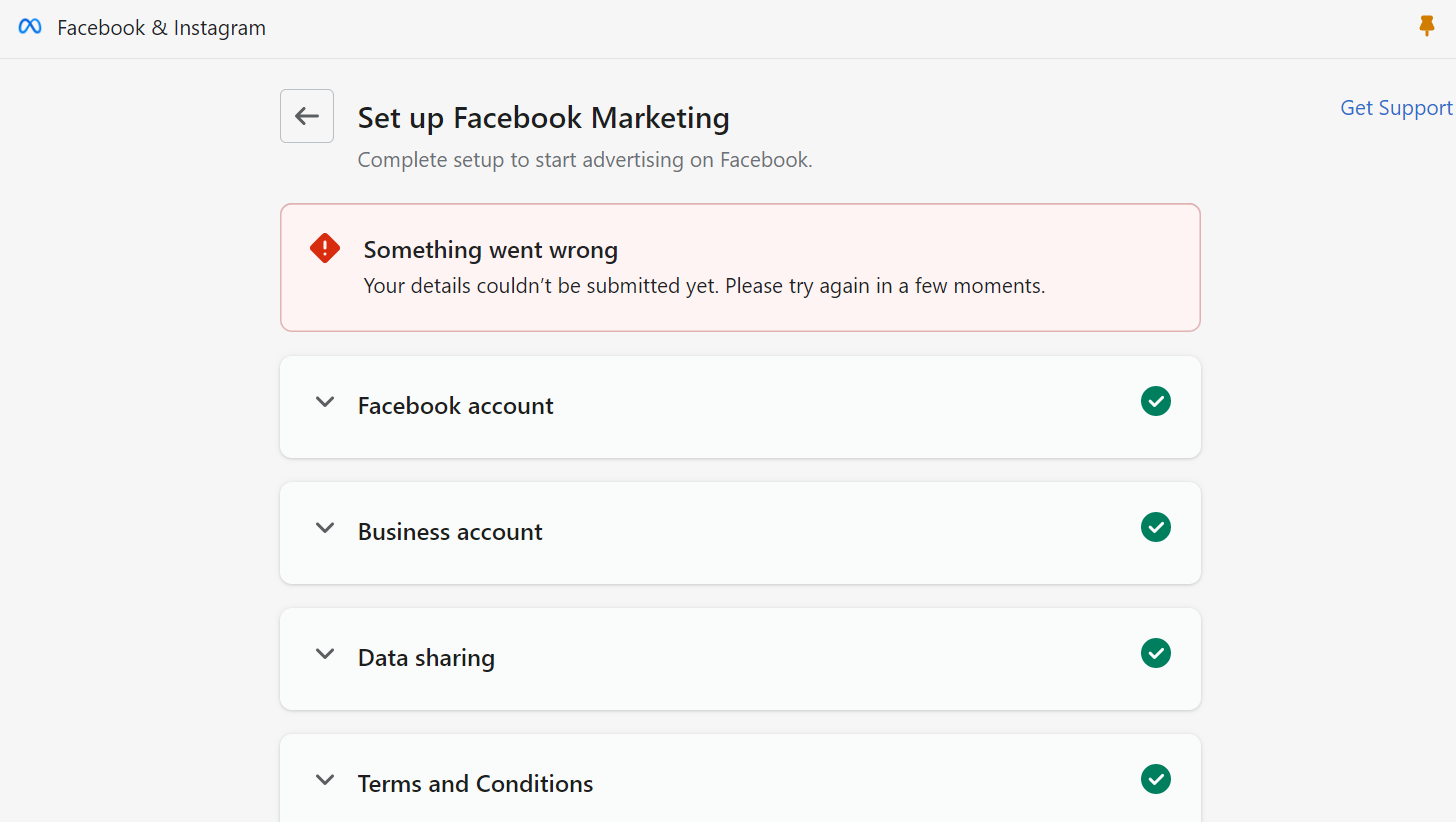Select the Facebook account section title
This screenshot has width=1456, height=822.
click(x=456, y=406)
